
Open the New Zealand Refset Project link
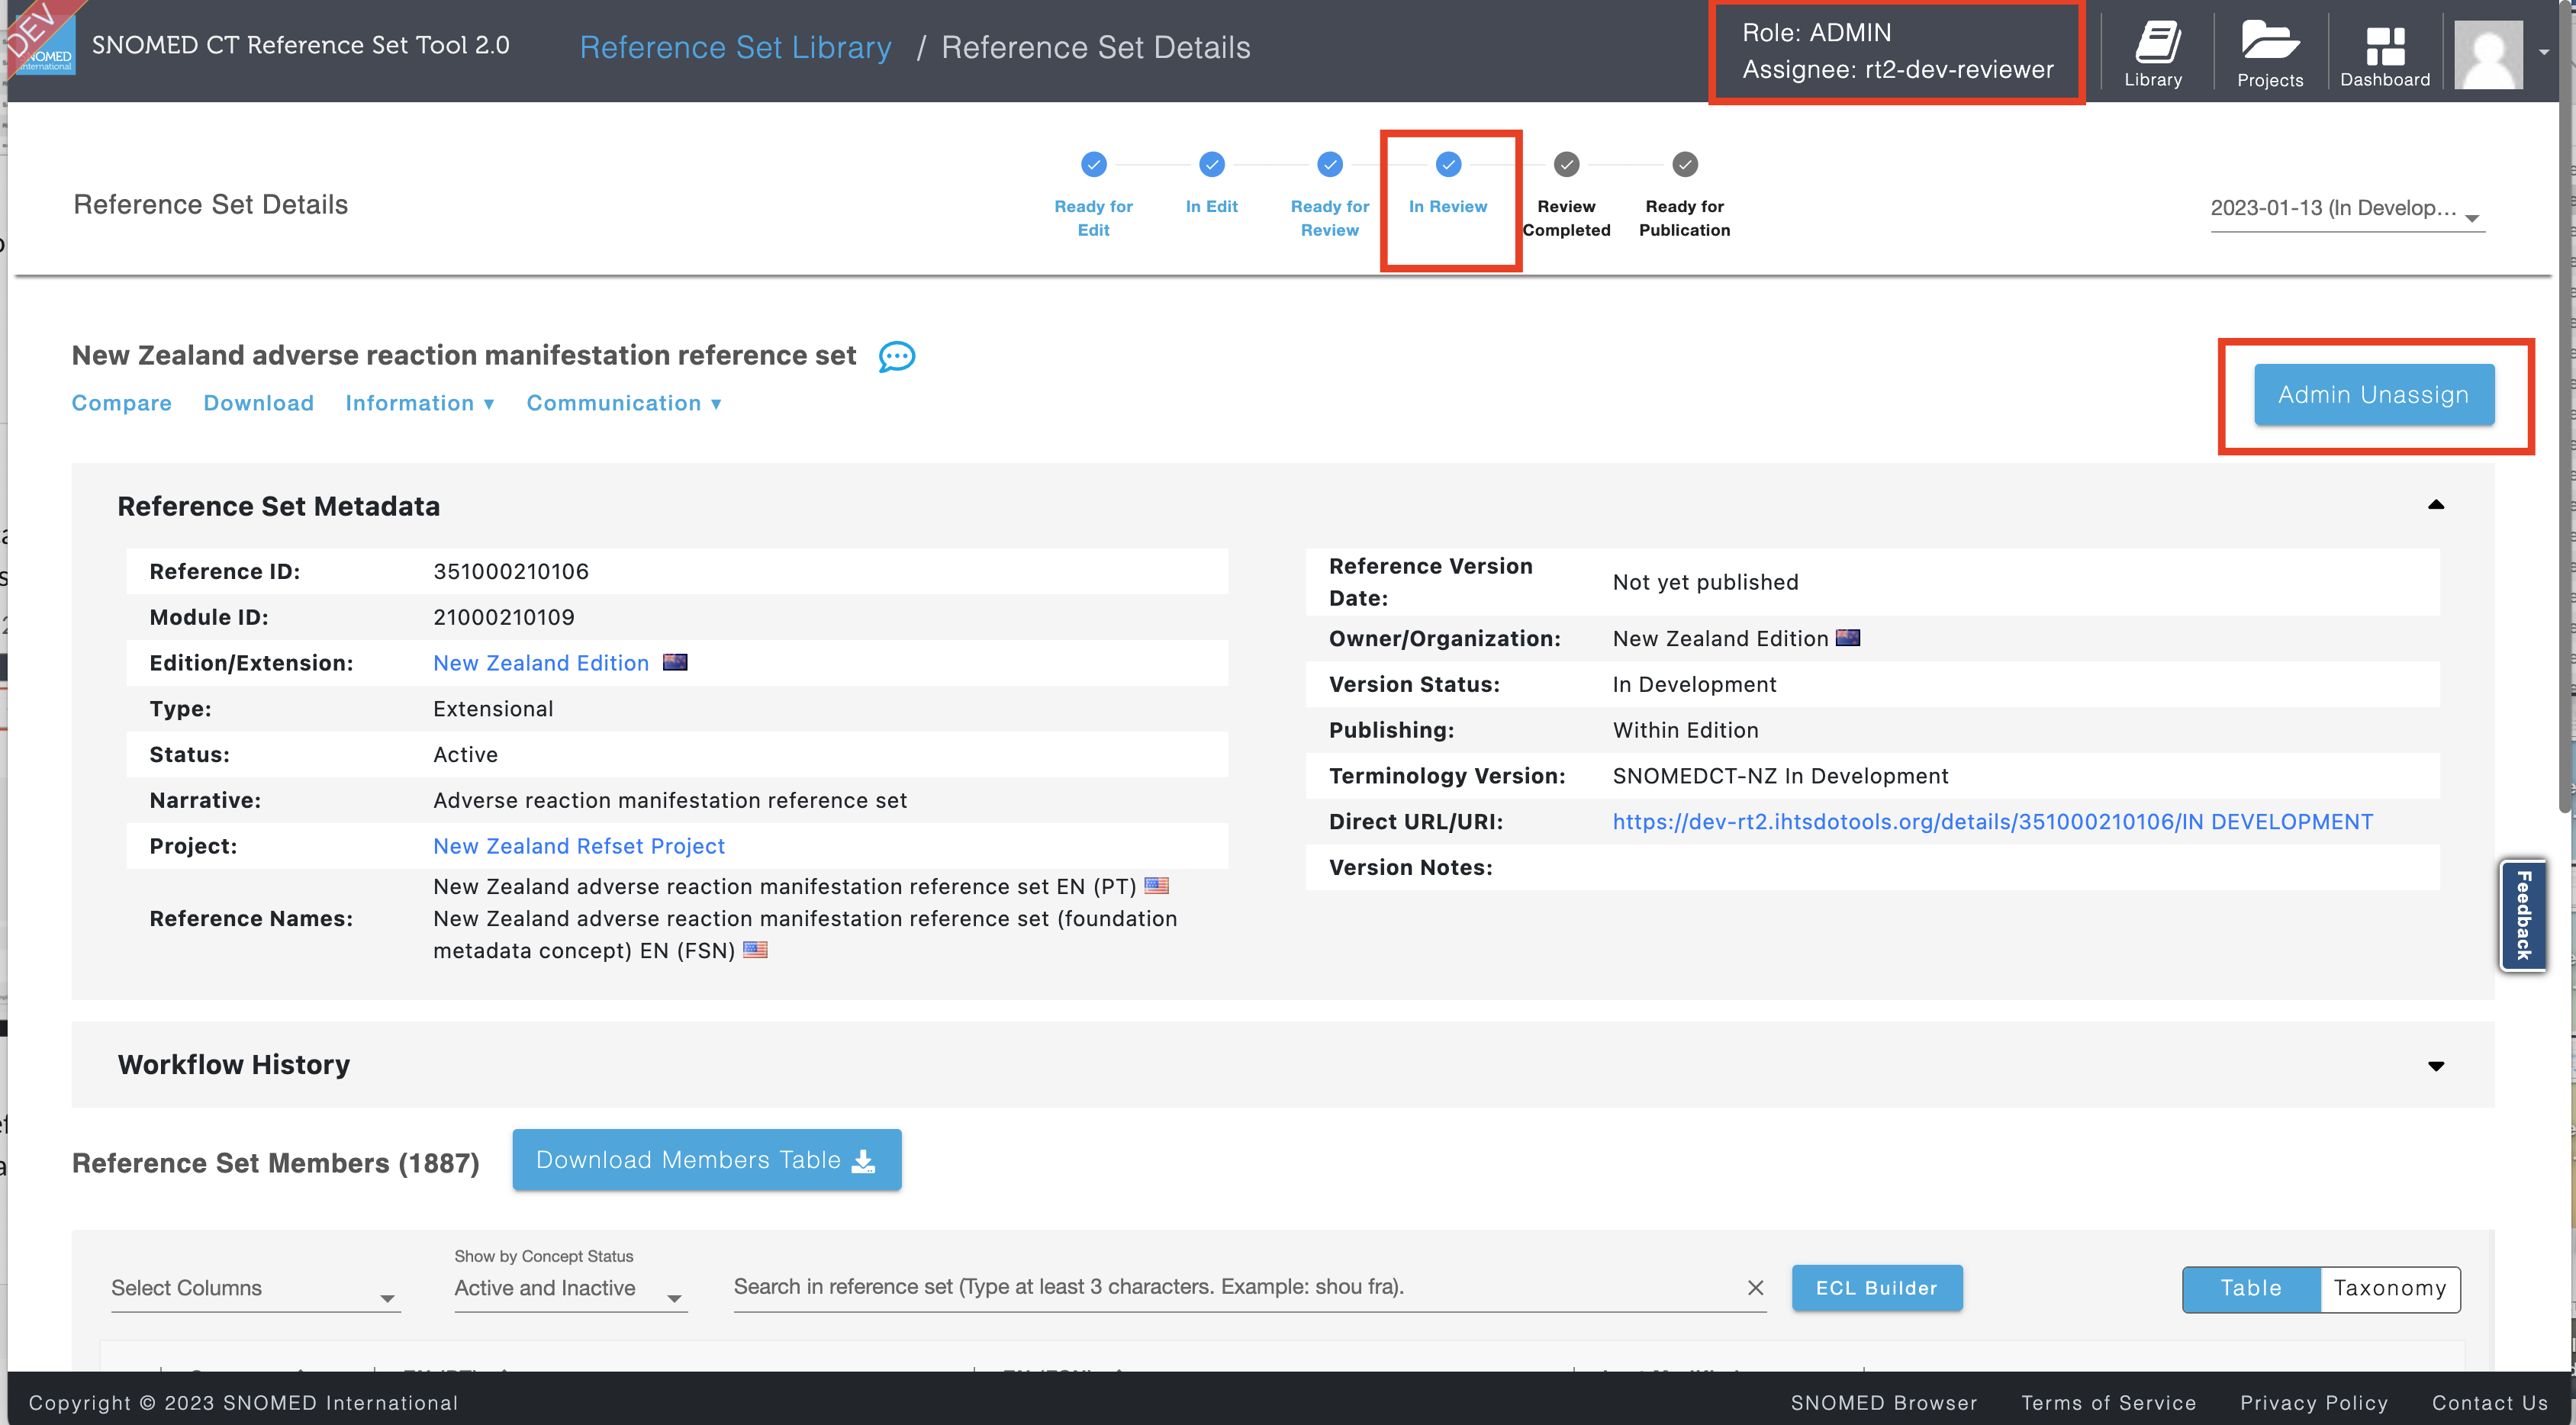(x=579, y=846)
